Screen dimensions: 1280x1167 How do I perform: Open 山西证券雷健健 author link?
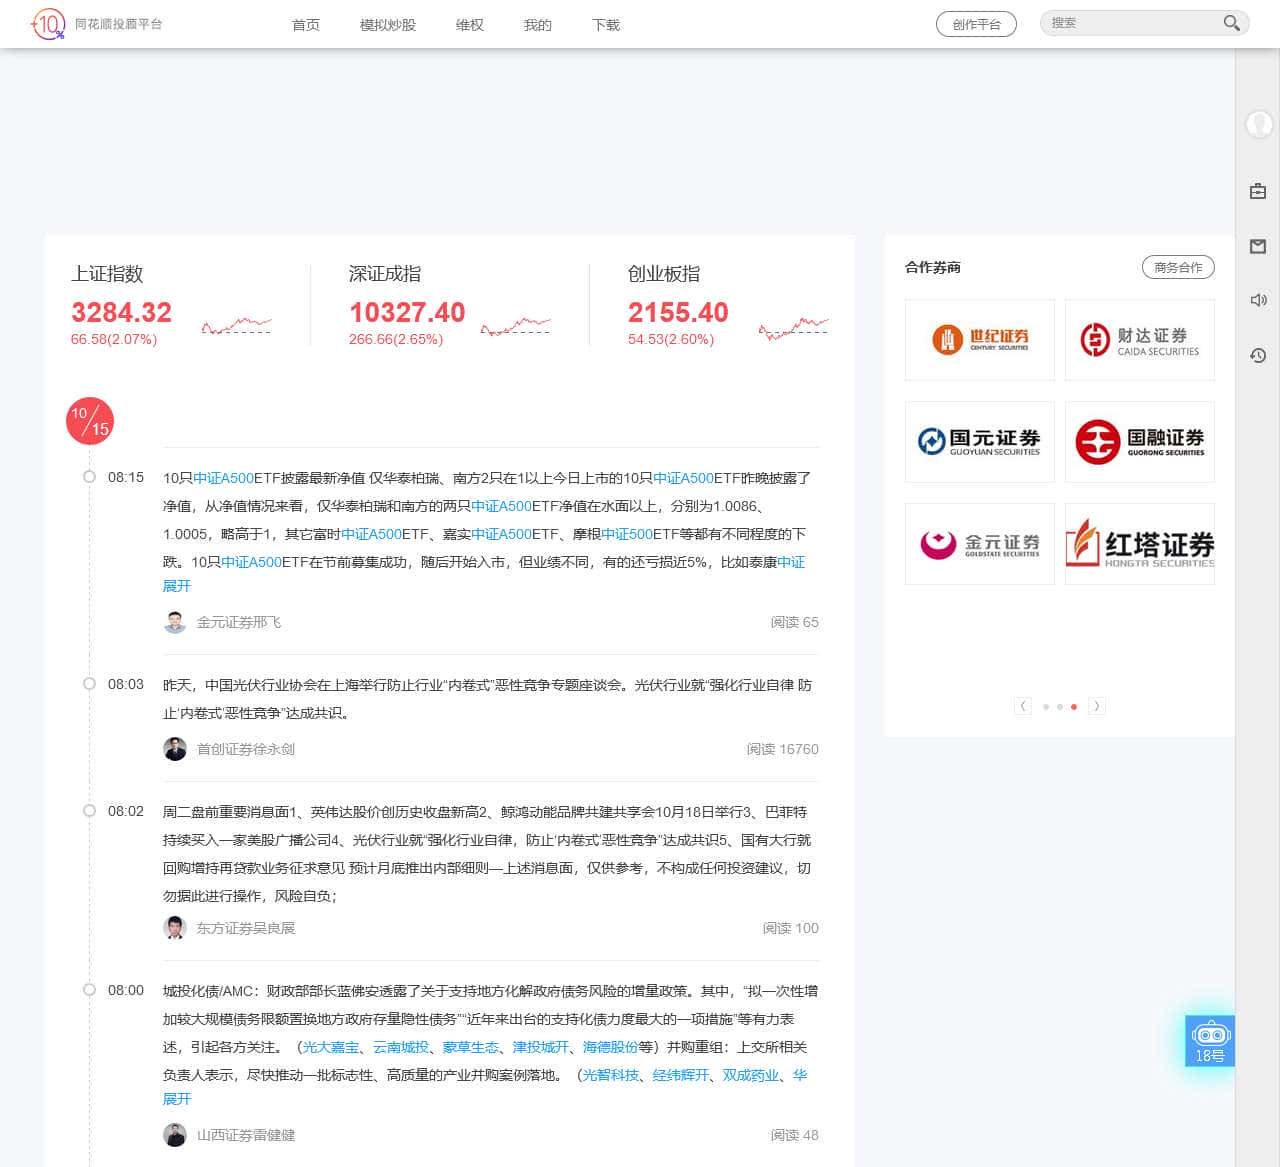click(x=246, y=1135)
